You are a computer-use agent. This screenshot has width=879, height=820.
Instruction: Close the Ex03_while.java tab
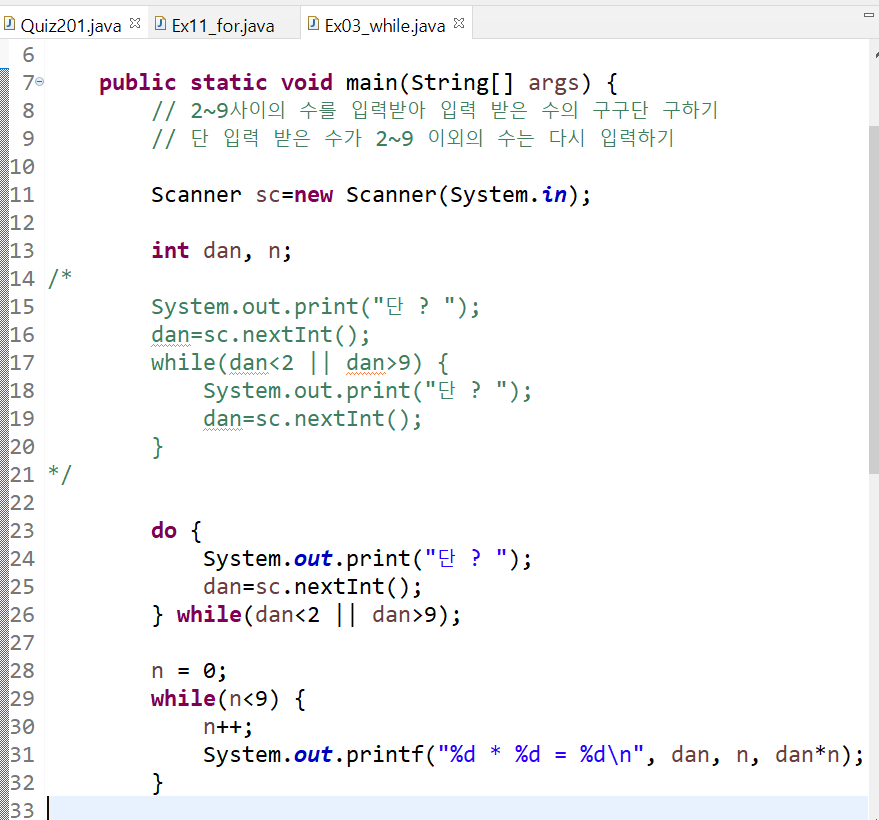459,24
